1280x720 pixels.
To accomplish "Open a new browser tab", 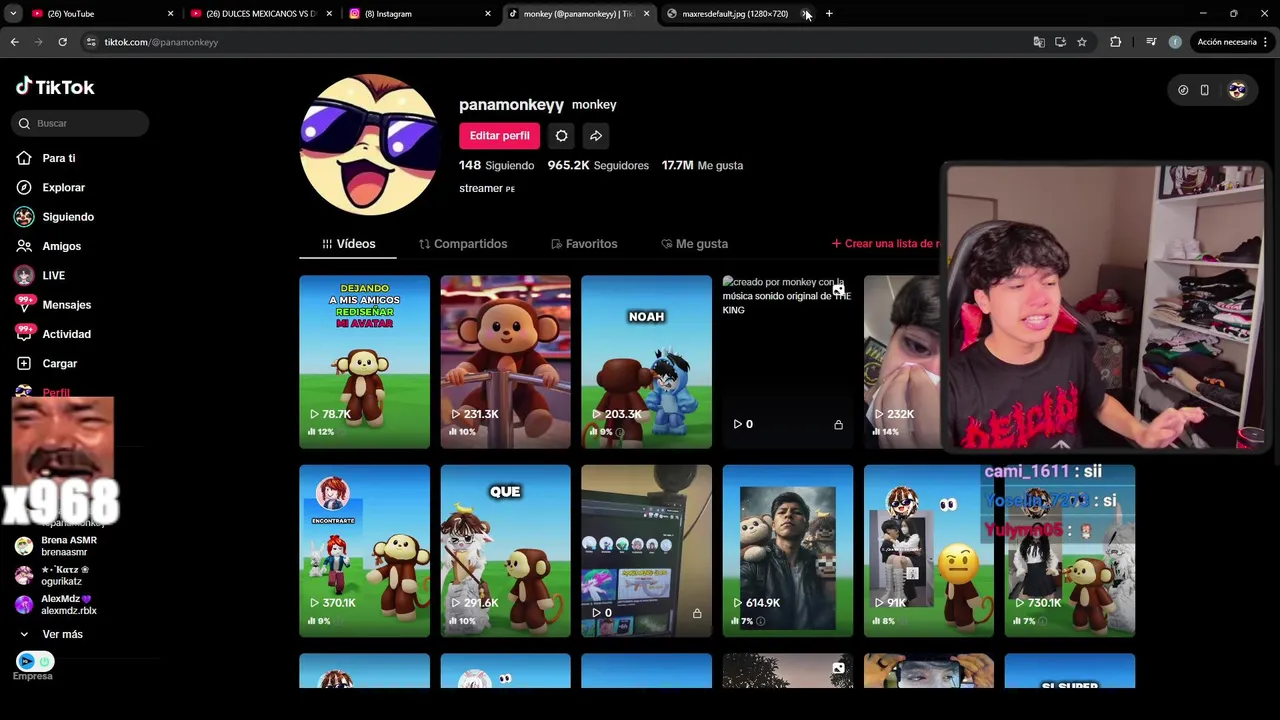I will coord(829,14).
